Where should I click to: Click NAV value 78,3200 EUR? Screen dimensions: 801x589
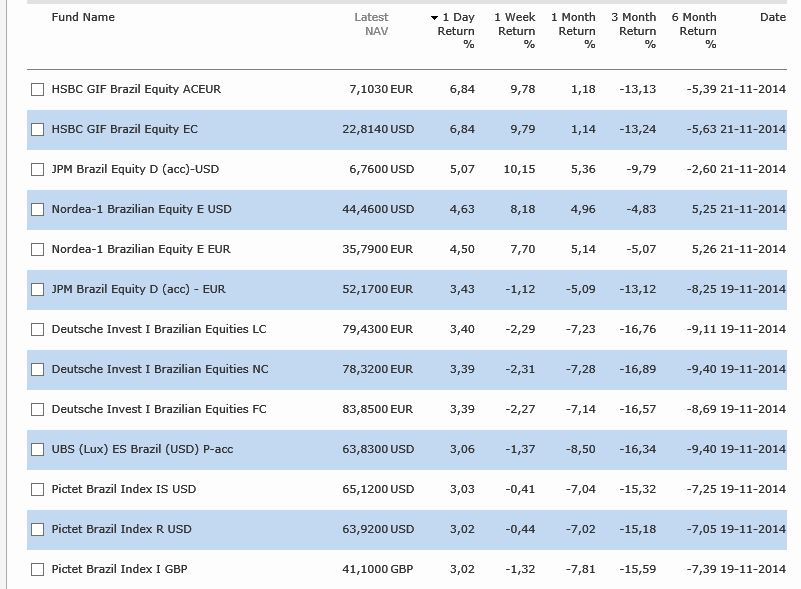point(378,369)
